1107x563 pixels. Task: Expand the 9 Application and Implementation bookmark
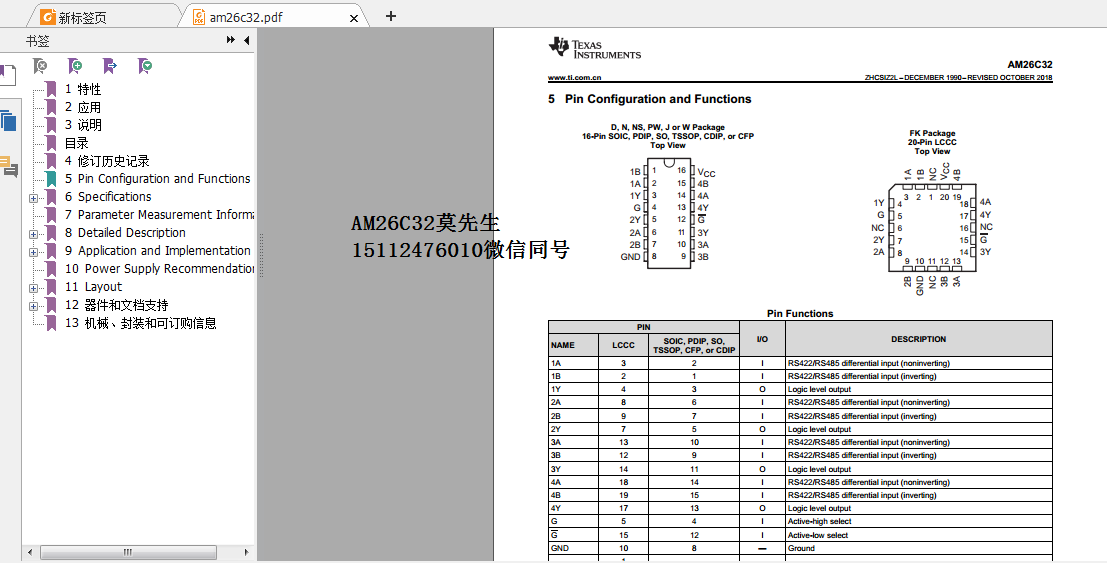pyautogui.click(x=33, y=252)
